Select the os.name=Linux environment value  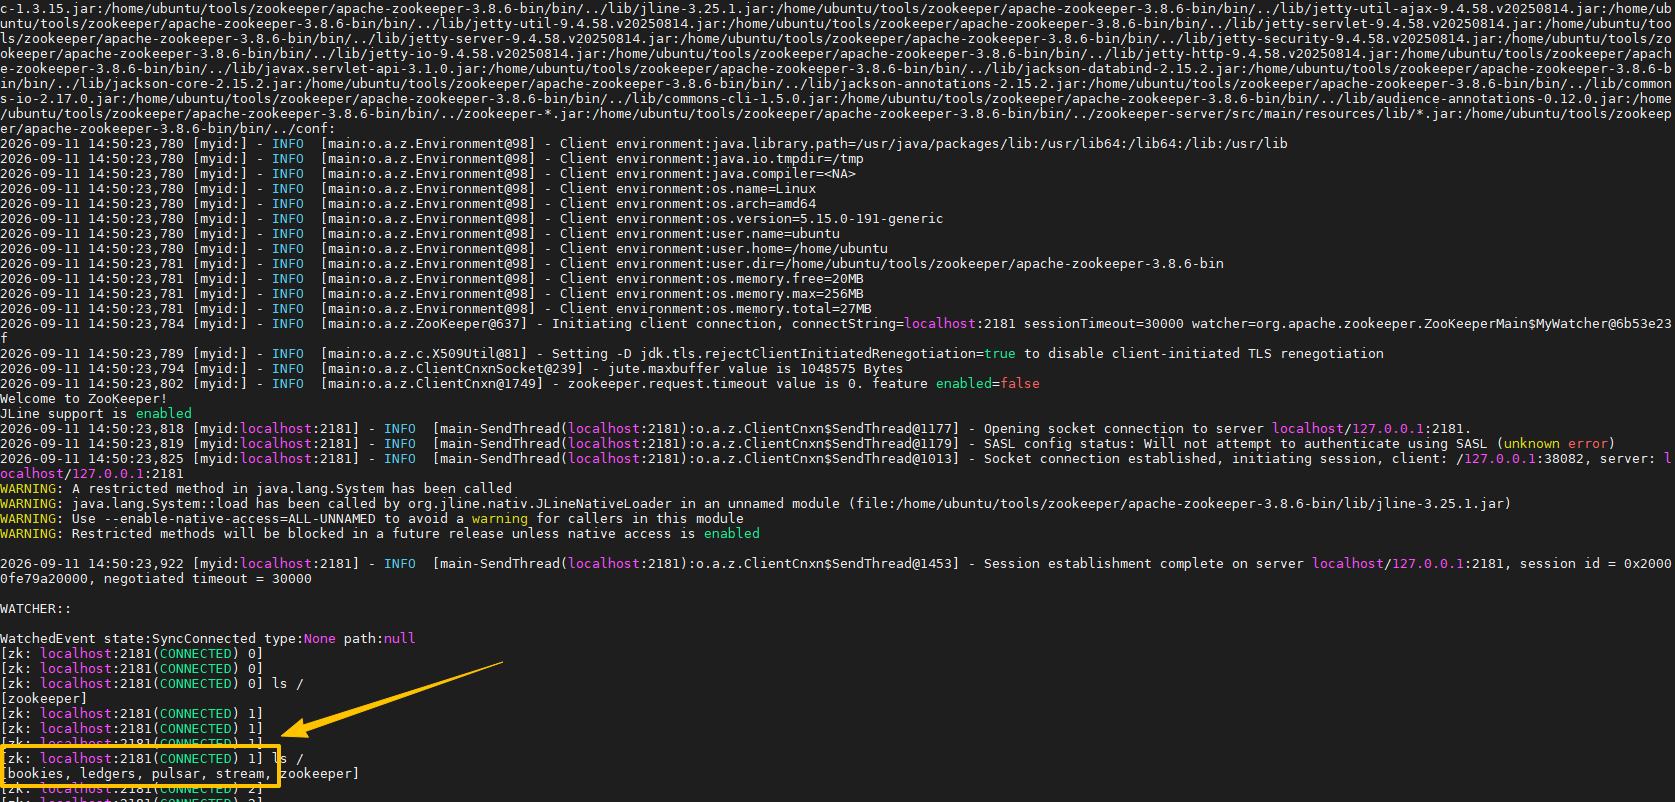pyautogui.click(x=764, y=189)
